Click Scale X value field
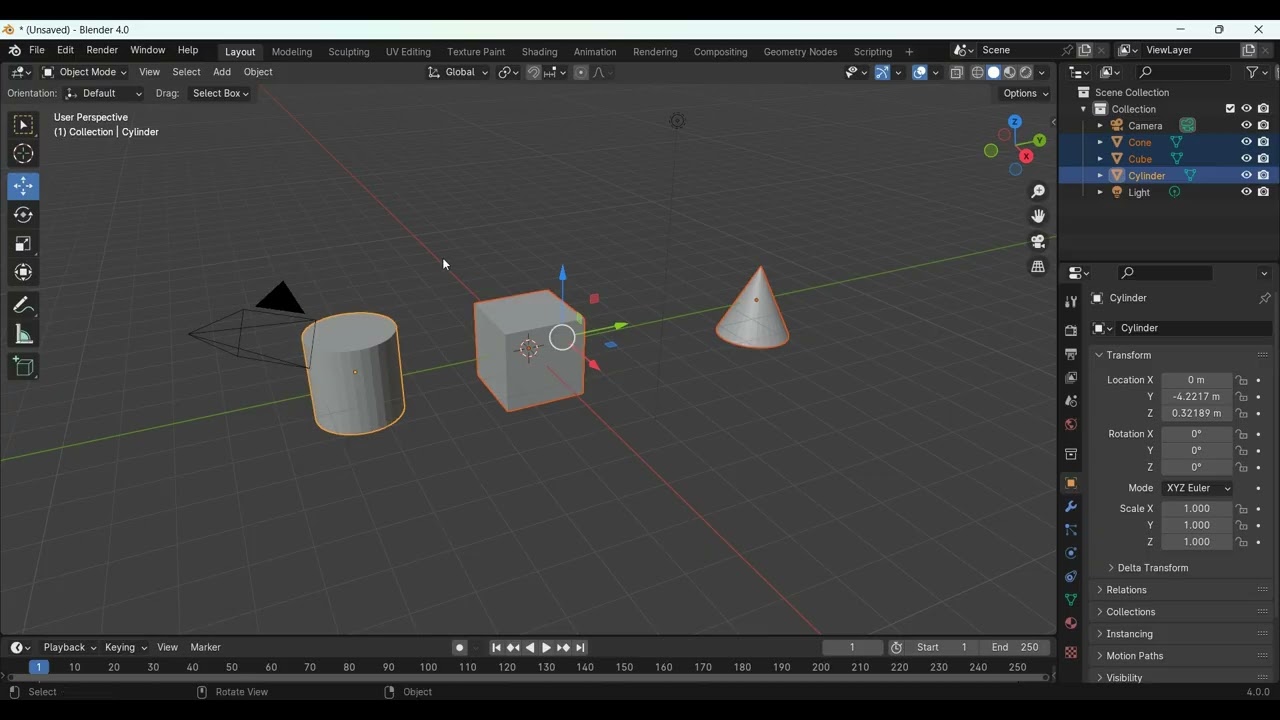Screen dimensions: 1280x720 pyautogui.click(x=1196, y=509)
